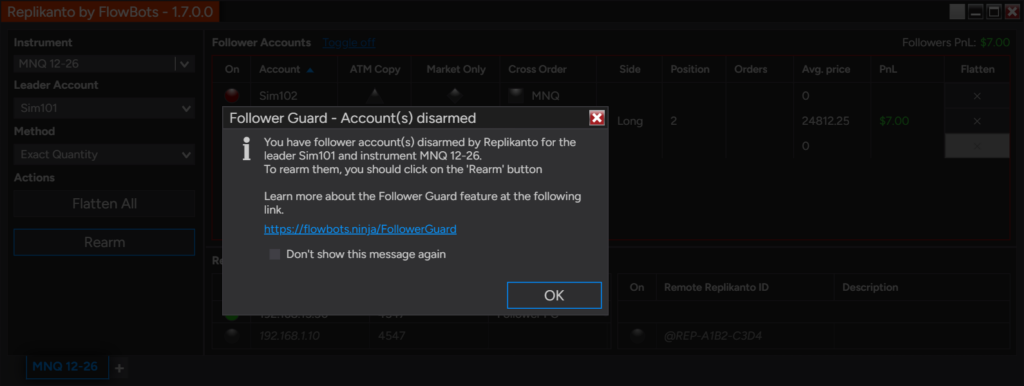Screen dimensions: 1024x386
Task: Check the Cross Order MNQ box for Sim102
Action: pos(517,95)
